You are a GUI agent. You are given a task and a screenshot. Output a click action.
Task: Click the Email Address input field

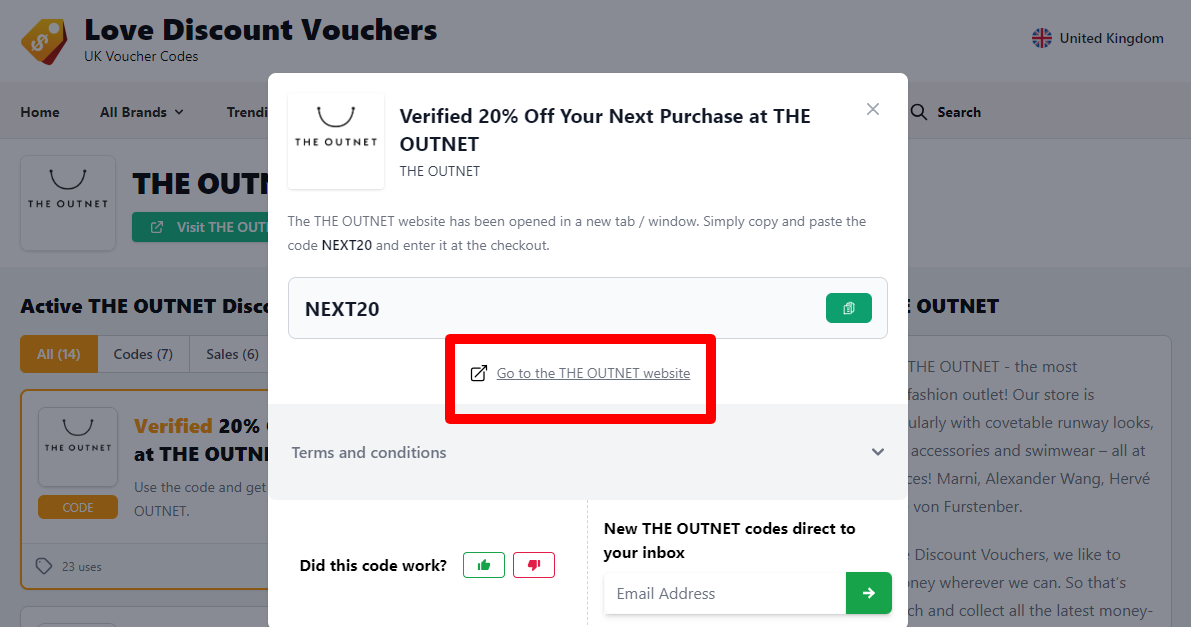724,593
